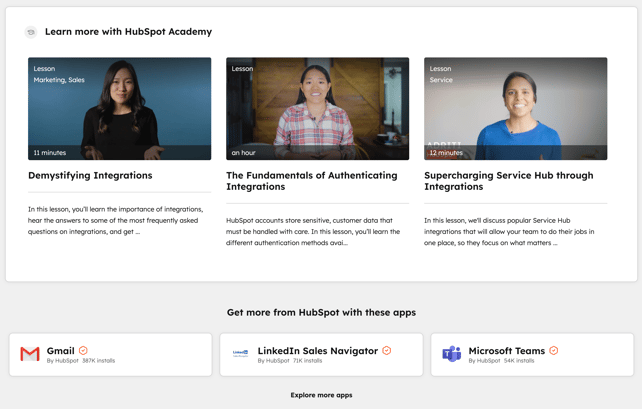Viewport: 642px width, 409px height.
Task: Click 'By HubSpot' text under Microsoft Teams
Action: (x=484, y=361)
